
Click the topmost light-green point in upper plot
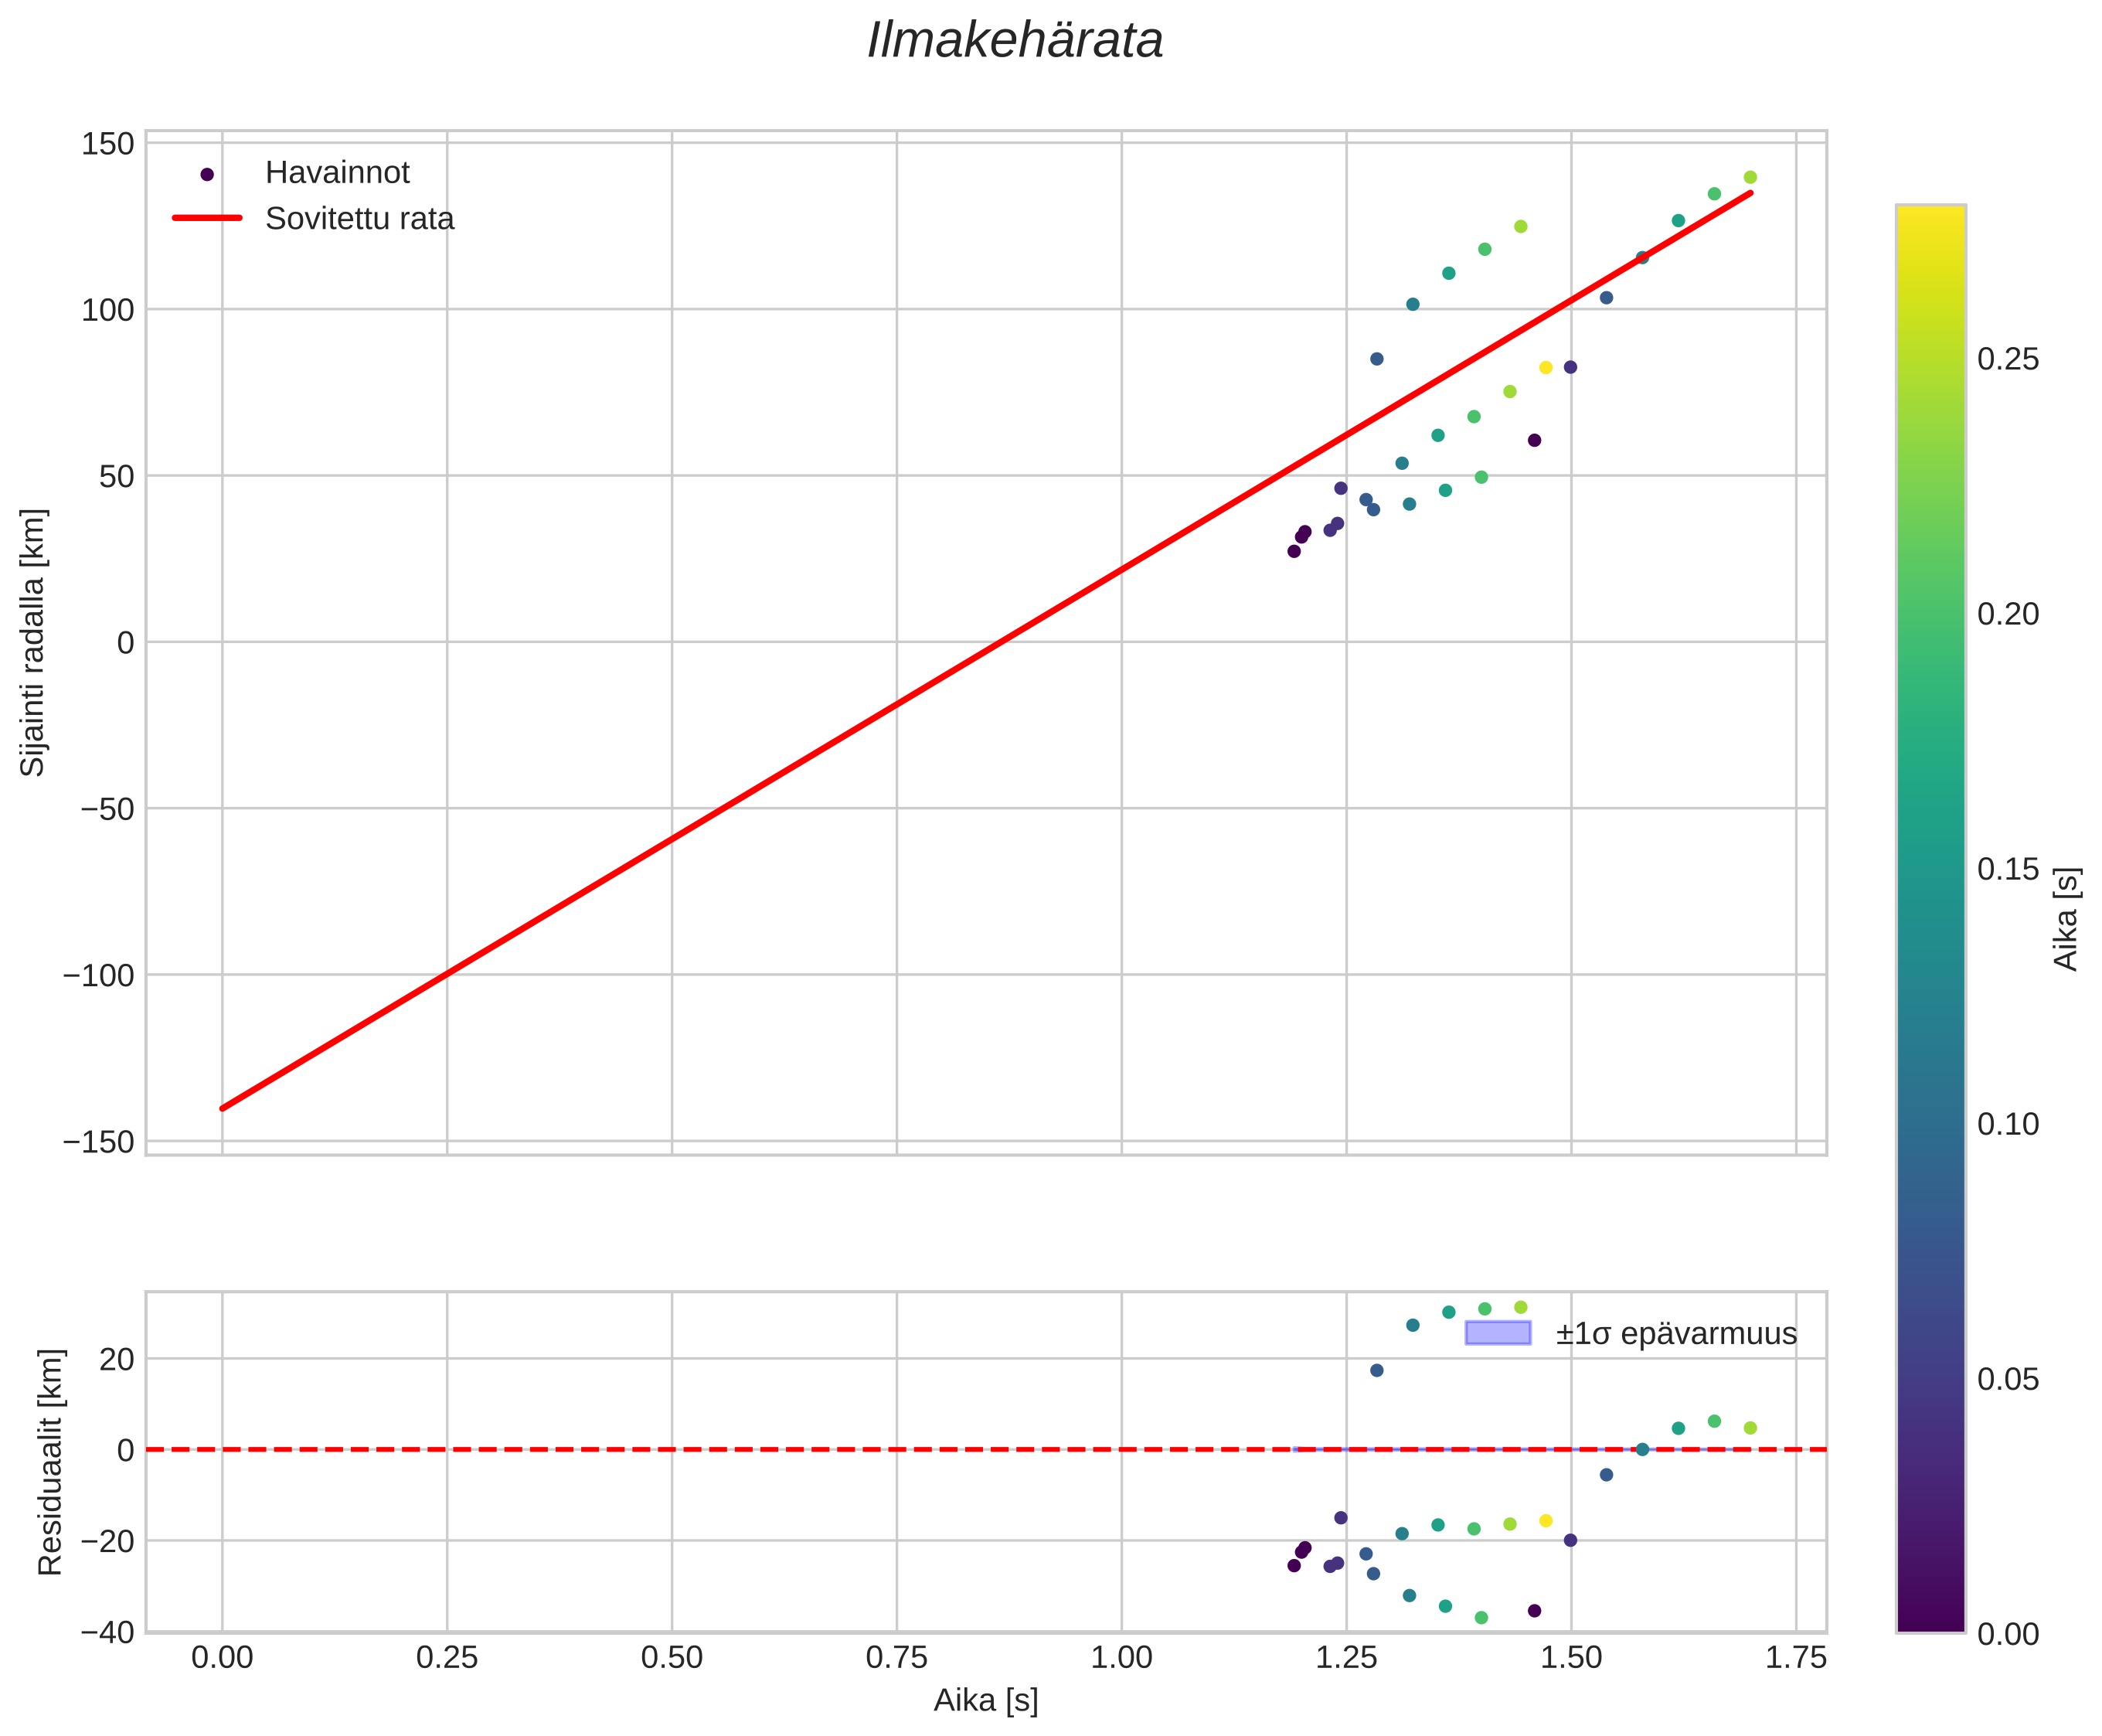pos(1750,177)
